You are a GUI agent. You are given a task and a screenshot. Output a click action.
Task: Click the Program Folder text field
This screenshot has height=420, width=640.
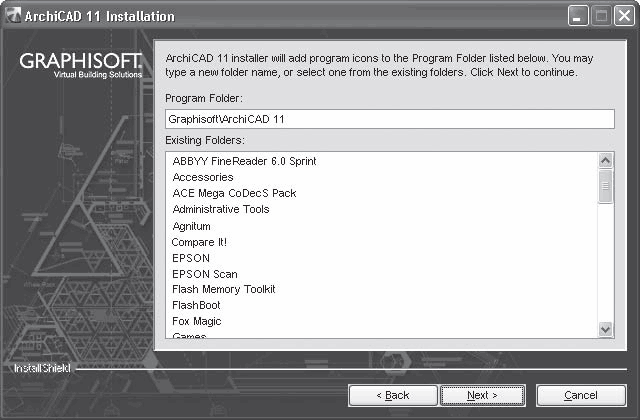[389, 118]
